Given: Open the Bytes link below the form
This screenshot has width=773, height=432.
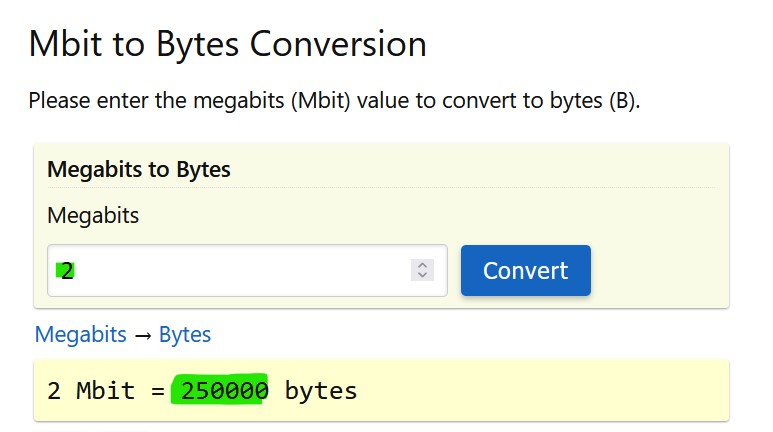Looking at the screenshot, I should point(185,334).
